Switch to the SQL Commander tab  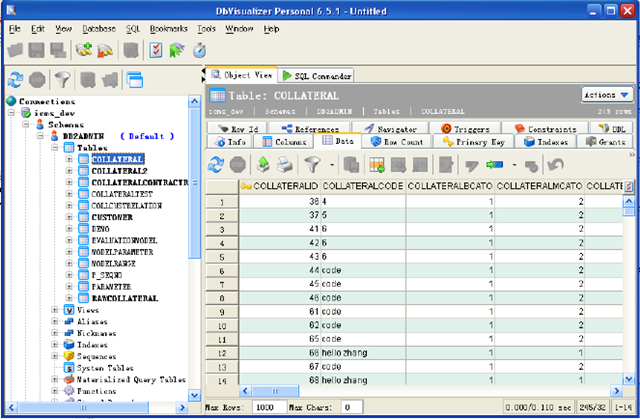click(316, 76)
